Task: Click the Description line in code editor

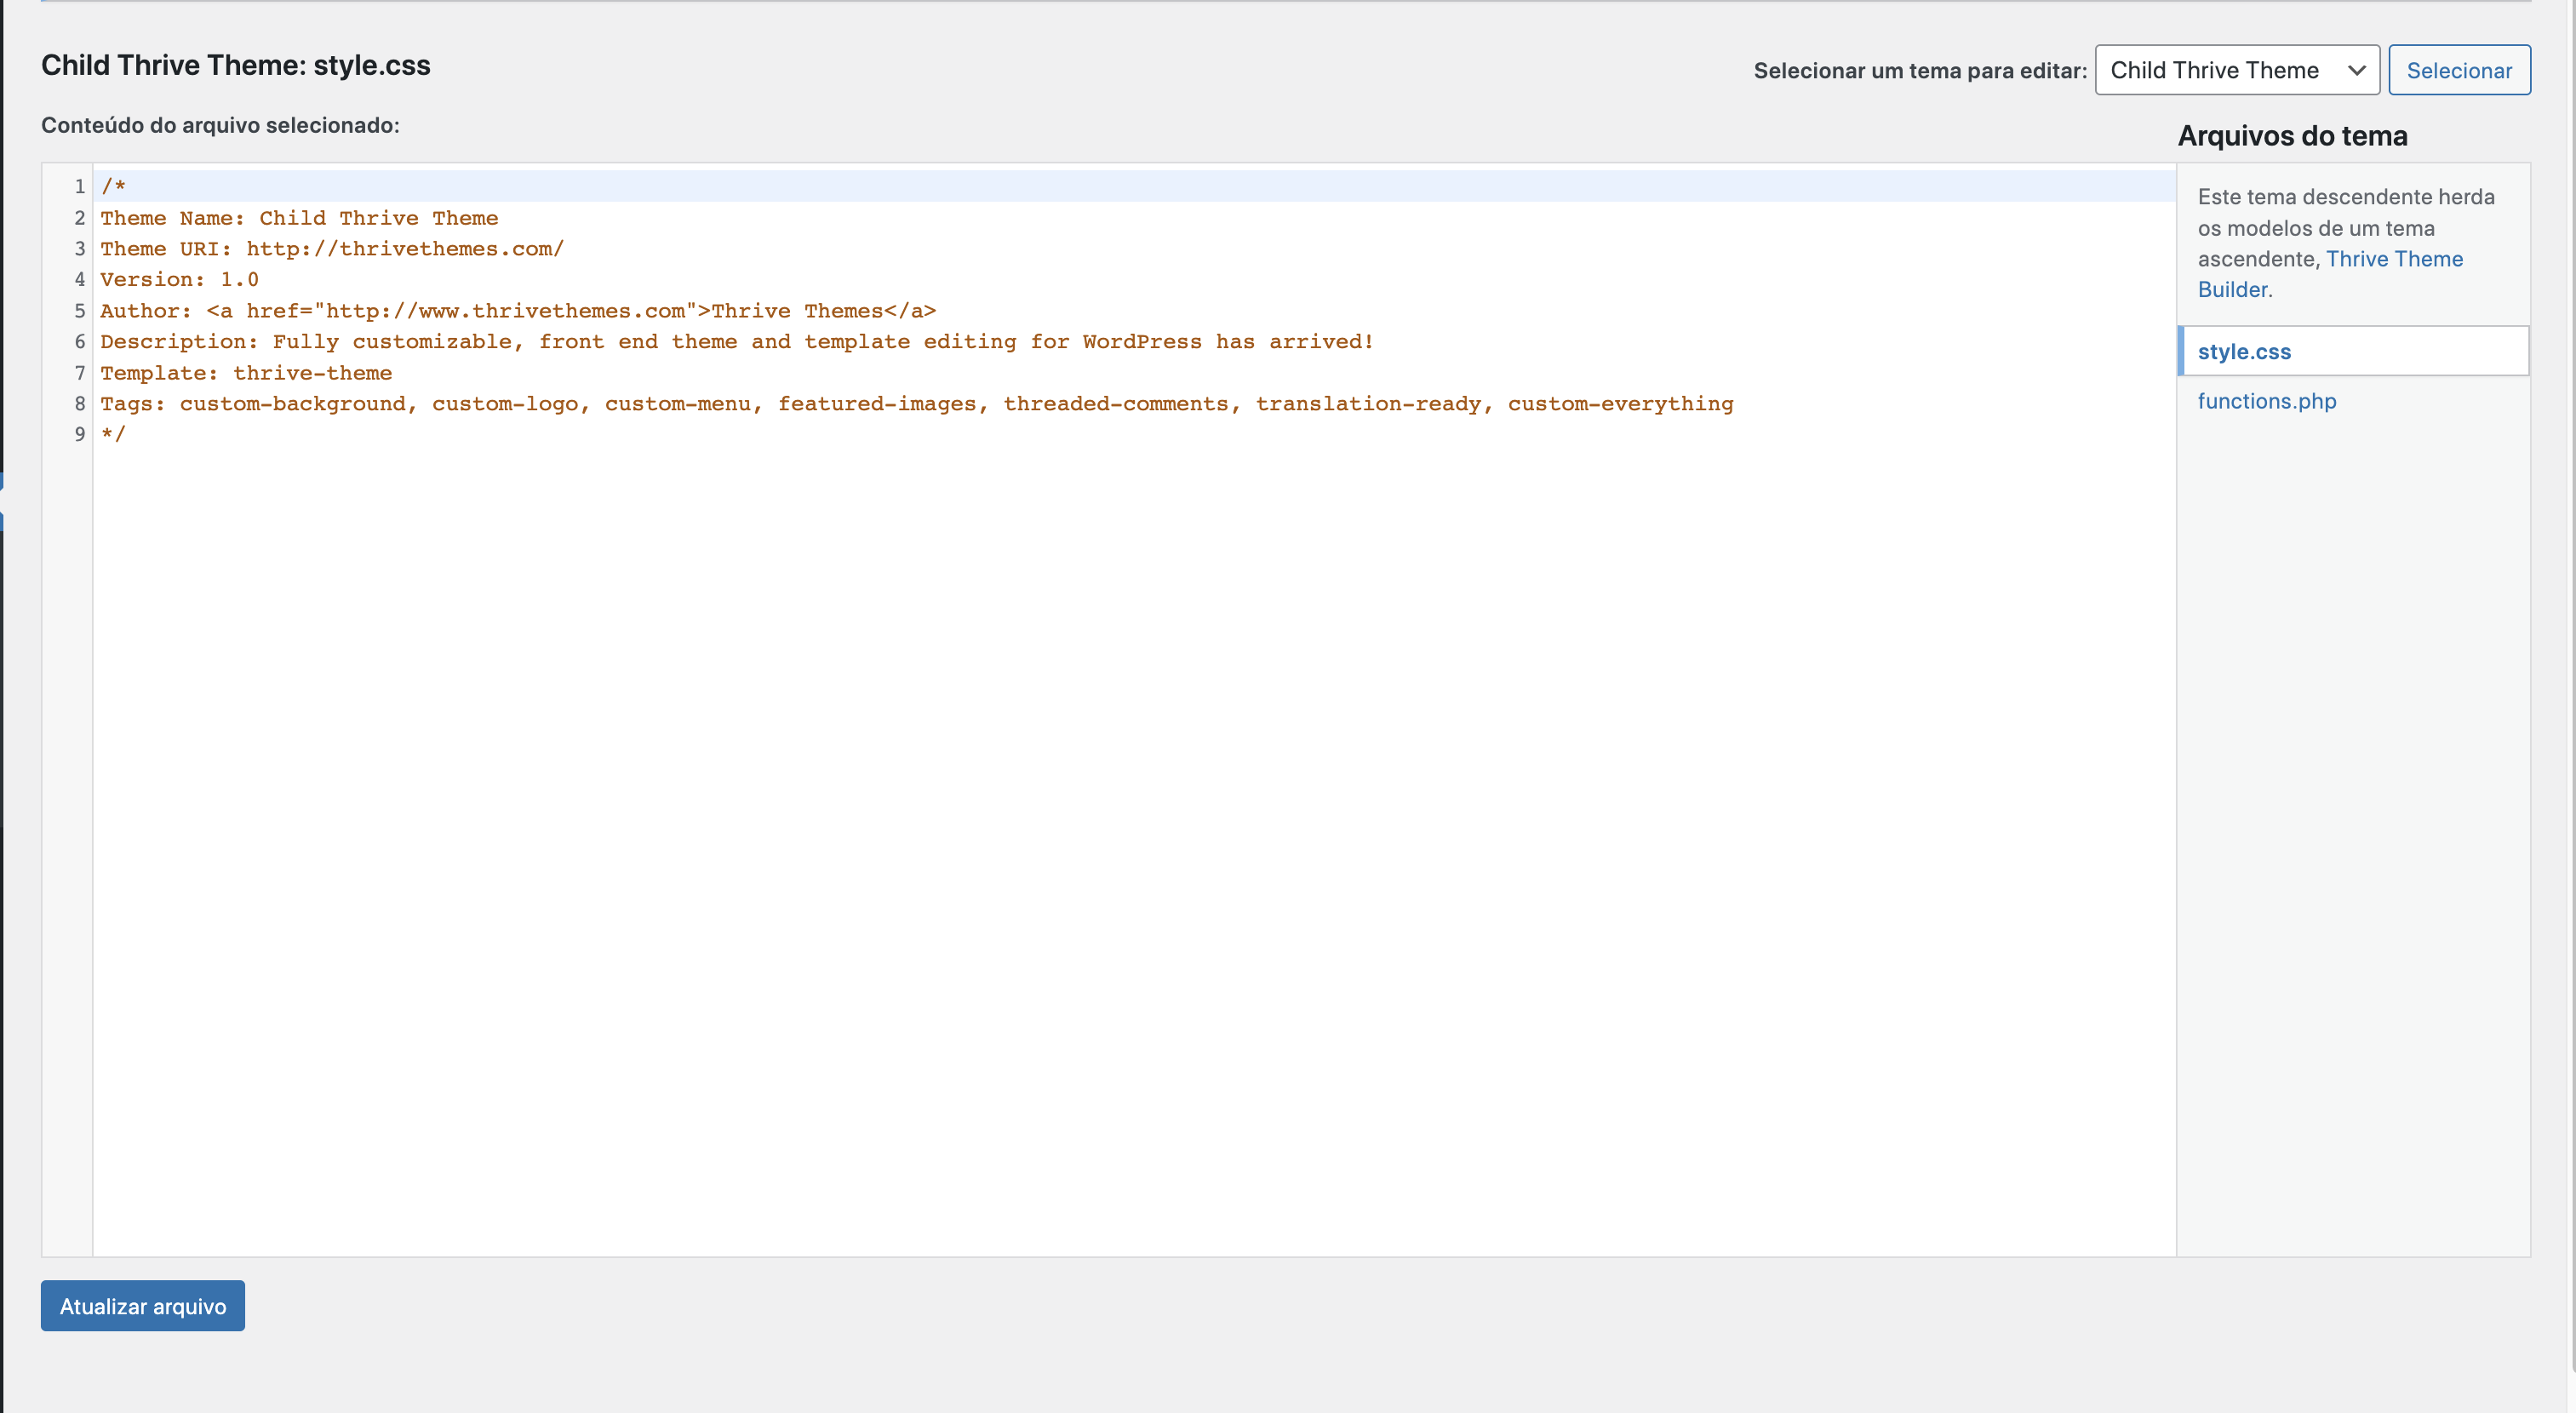Action: click(x=737, y=342)
